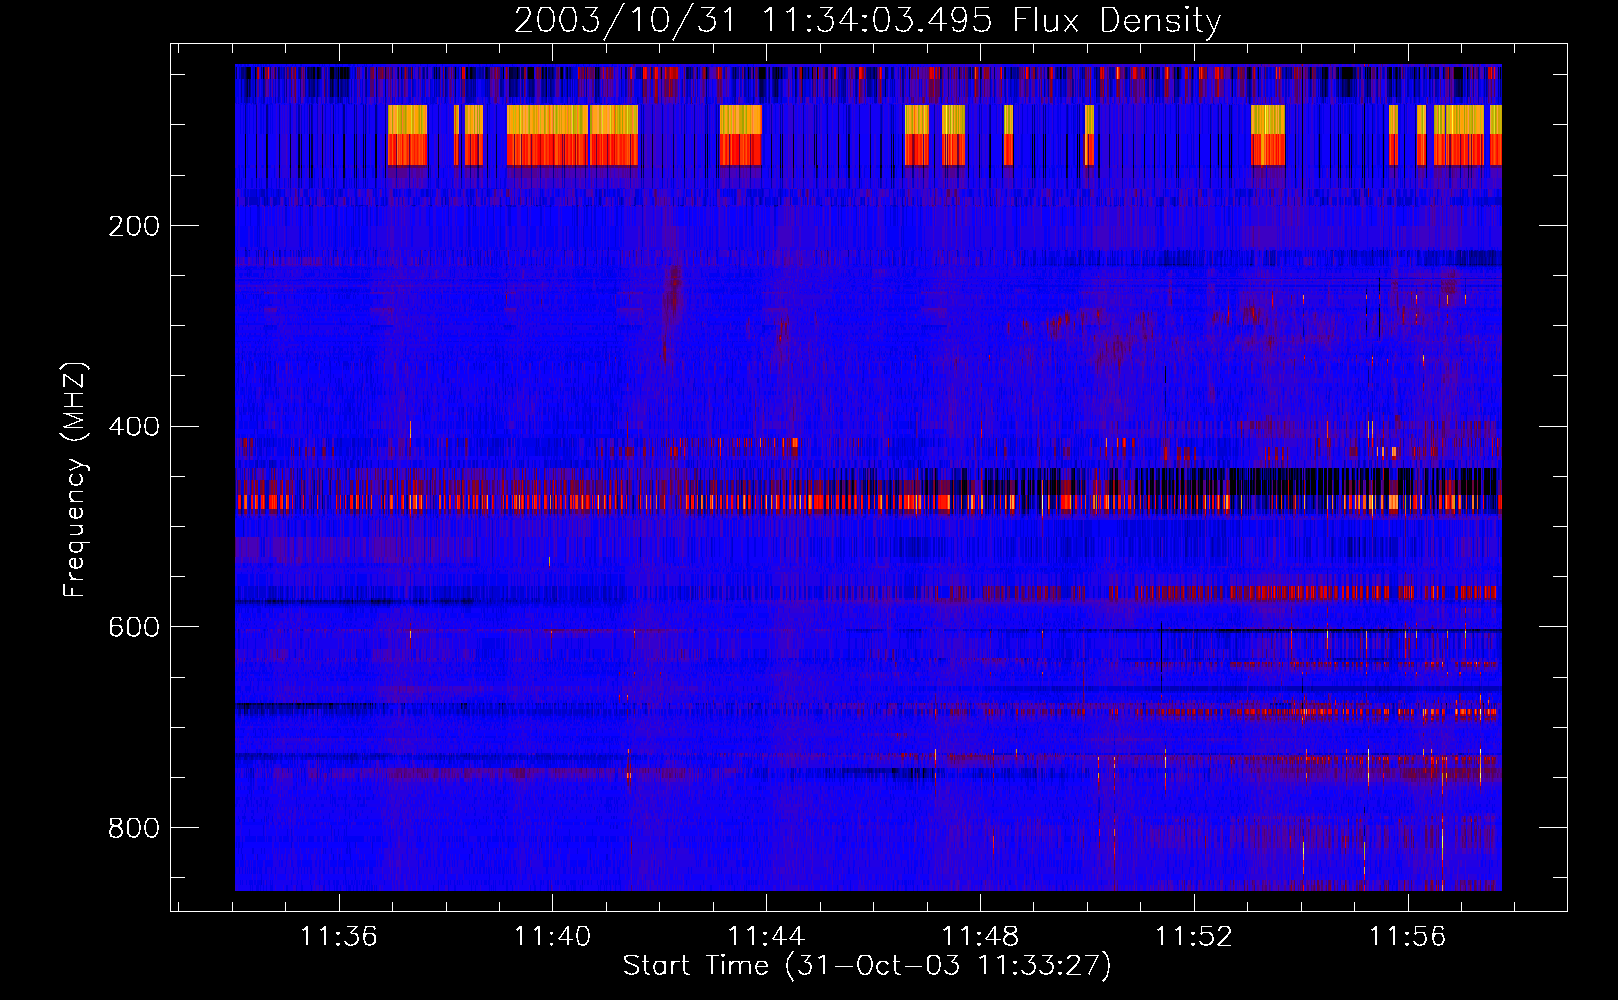
Task: Click the plot title "2003/10/31 11:34:03.495 Flux Density"
Action: [x=867, y=21]
